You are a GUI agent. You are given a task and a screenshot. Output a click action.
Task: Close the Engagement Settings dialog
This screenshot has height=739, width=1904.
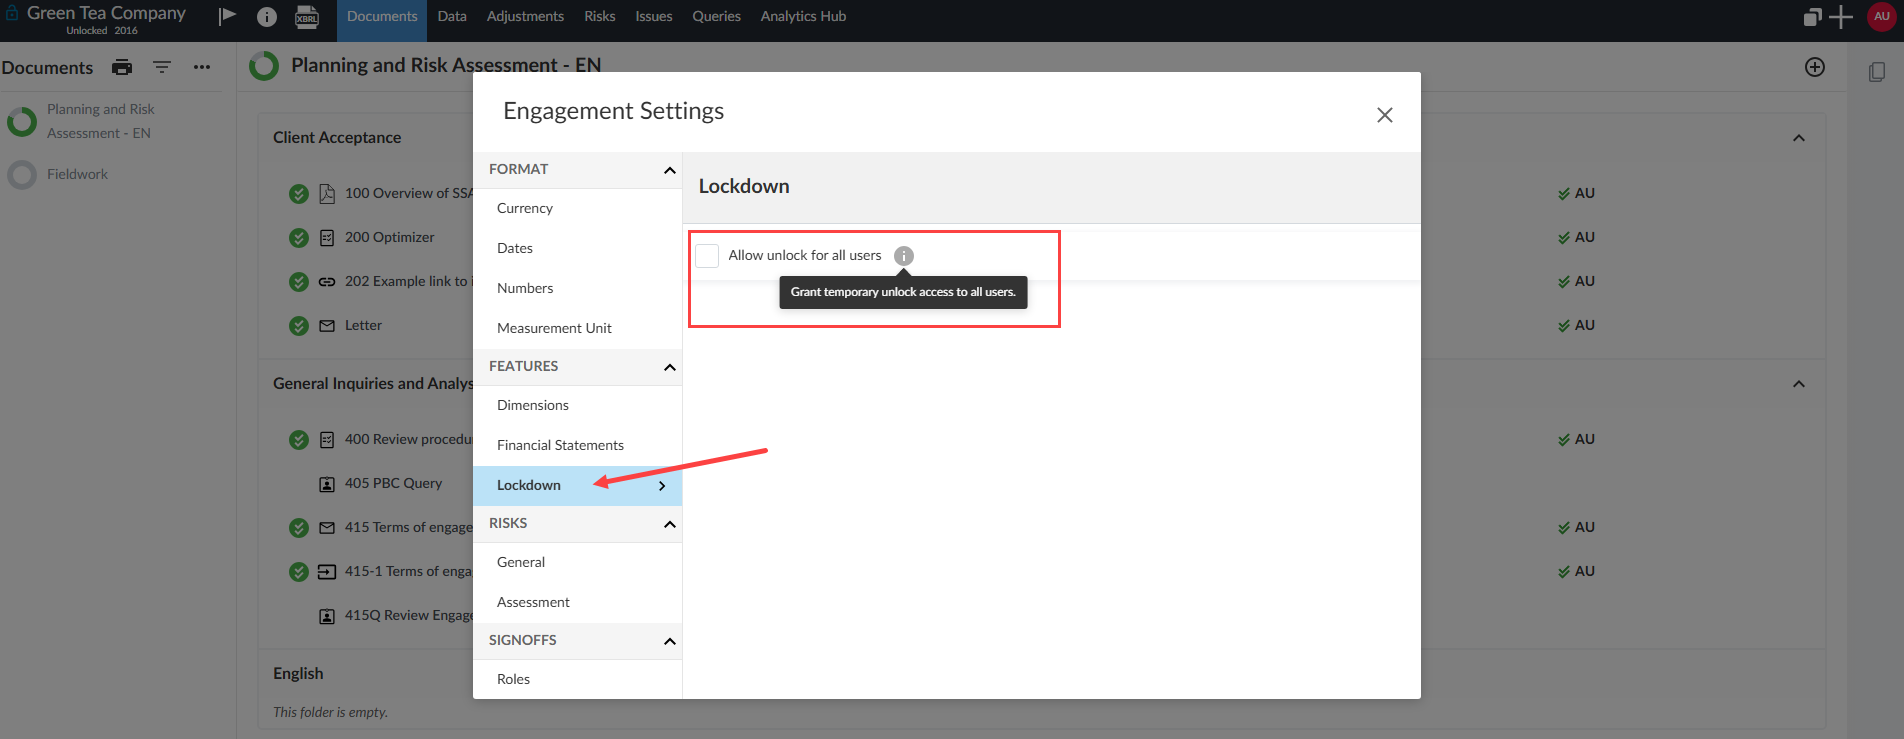pyautogui.click(x=1385, y=115)
